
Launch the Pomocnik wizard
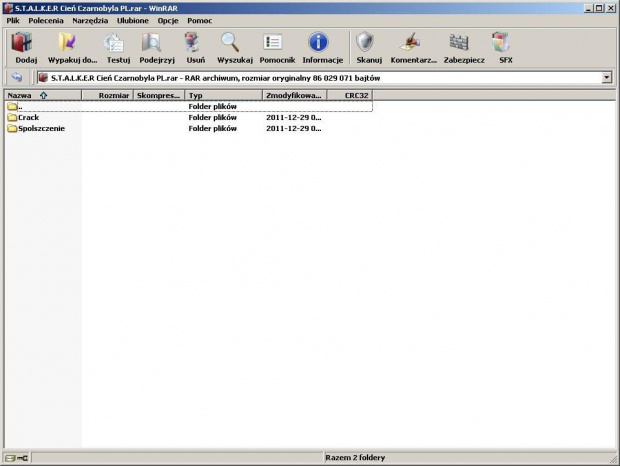tap(272, 42)
